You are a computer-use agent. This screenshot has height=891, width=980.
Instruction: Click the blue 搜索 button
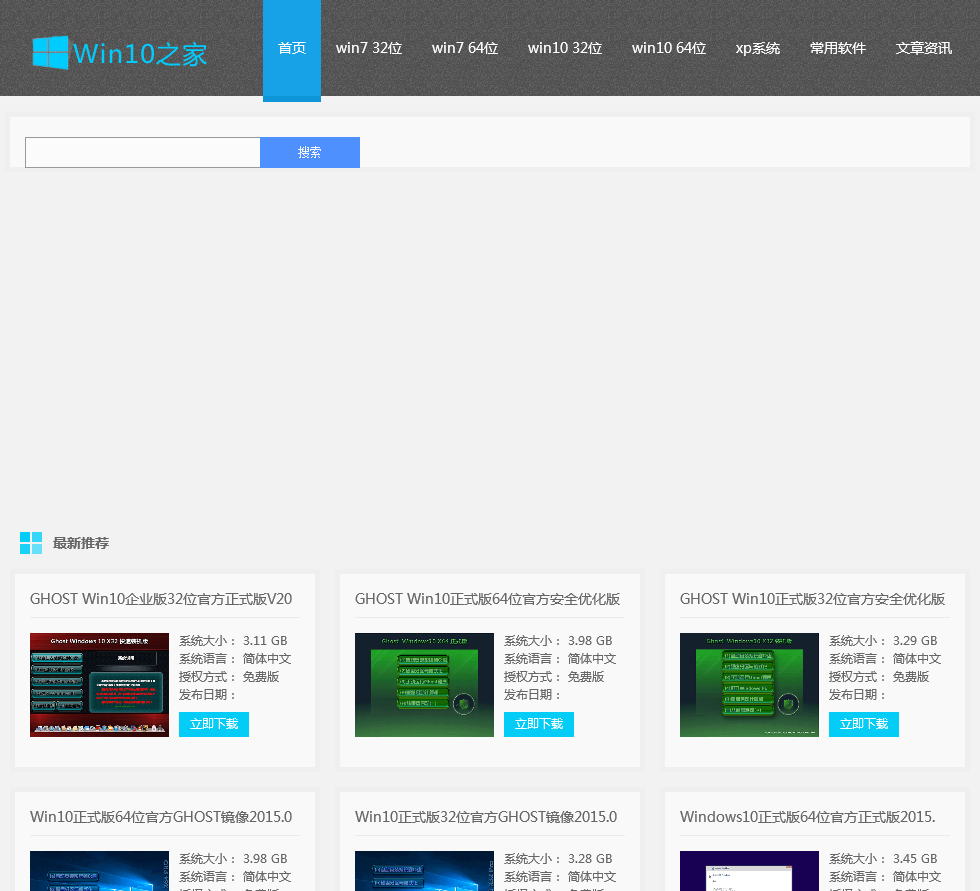310,152
